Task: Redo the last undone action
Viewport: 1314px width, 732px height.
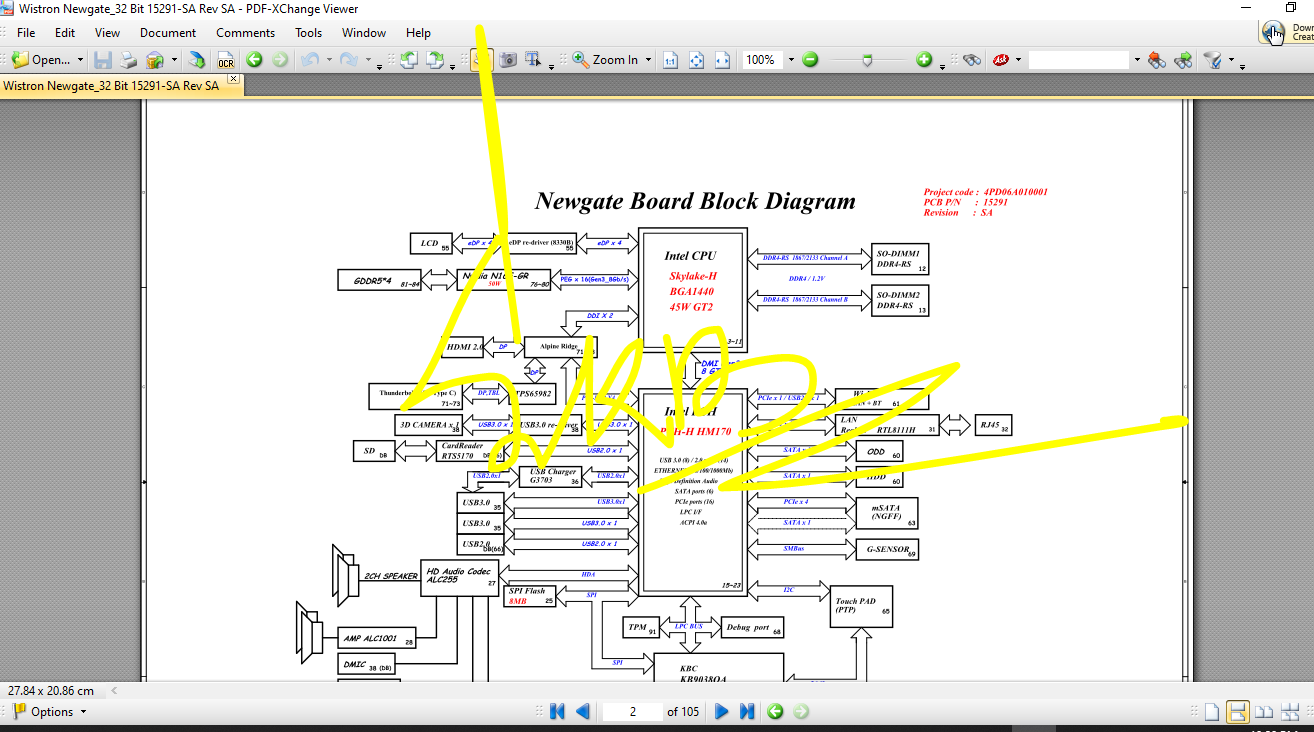Action: (x=349, y=60)
